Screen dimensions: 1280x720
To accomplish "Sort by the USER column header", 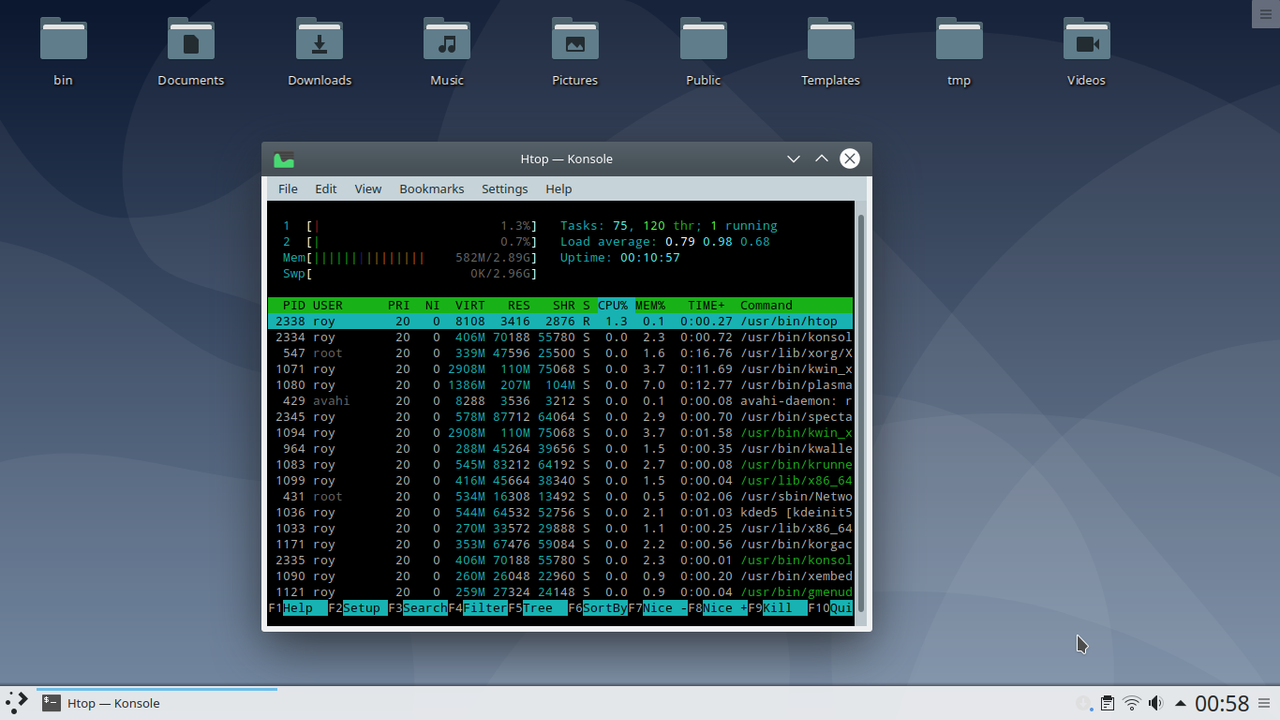I will (x=328, y=305).
